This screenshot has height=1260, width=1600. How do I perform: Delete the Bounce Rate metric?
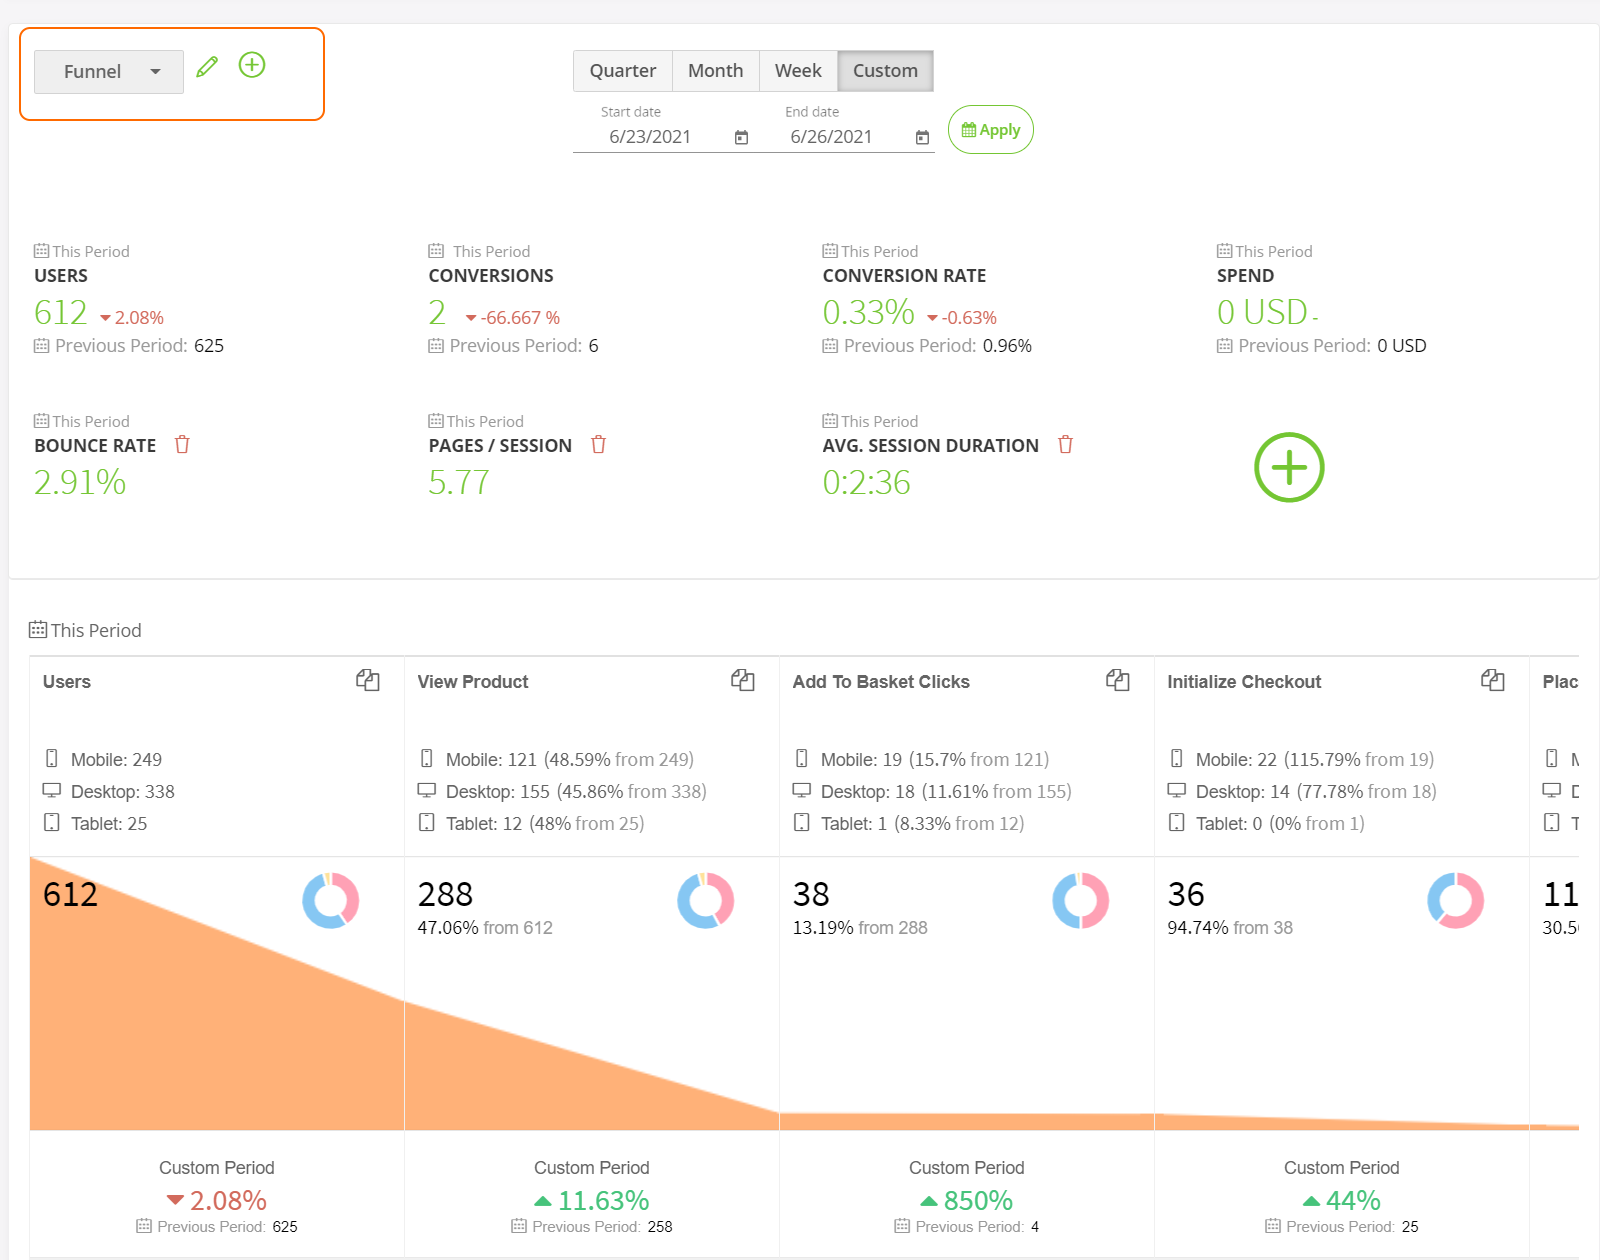182,445
